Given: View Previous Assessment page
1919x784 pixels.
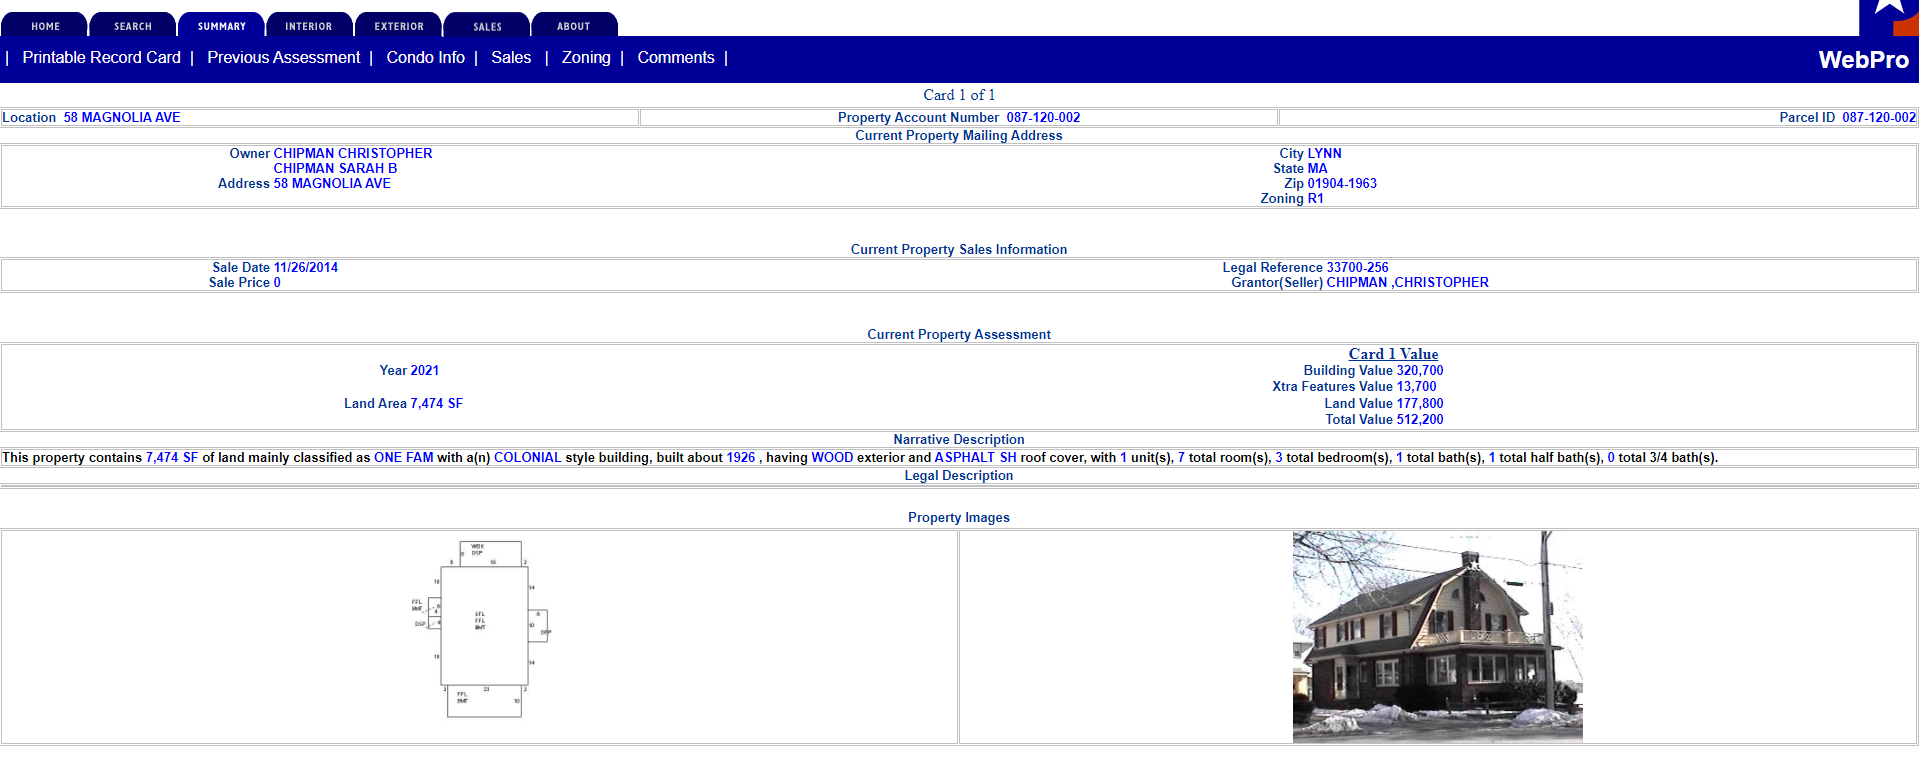Looking at the screenshot, I should coord(284,58).
